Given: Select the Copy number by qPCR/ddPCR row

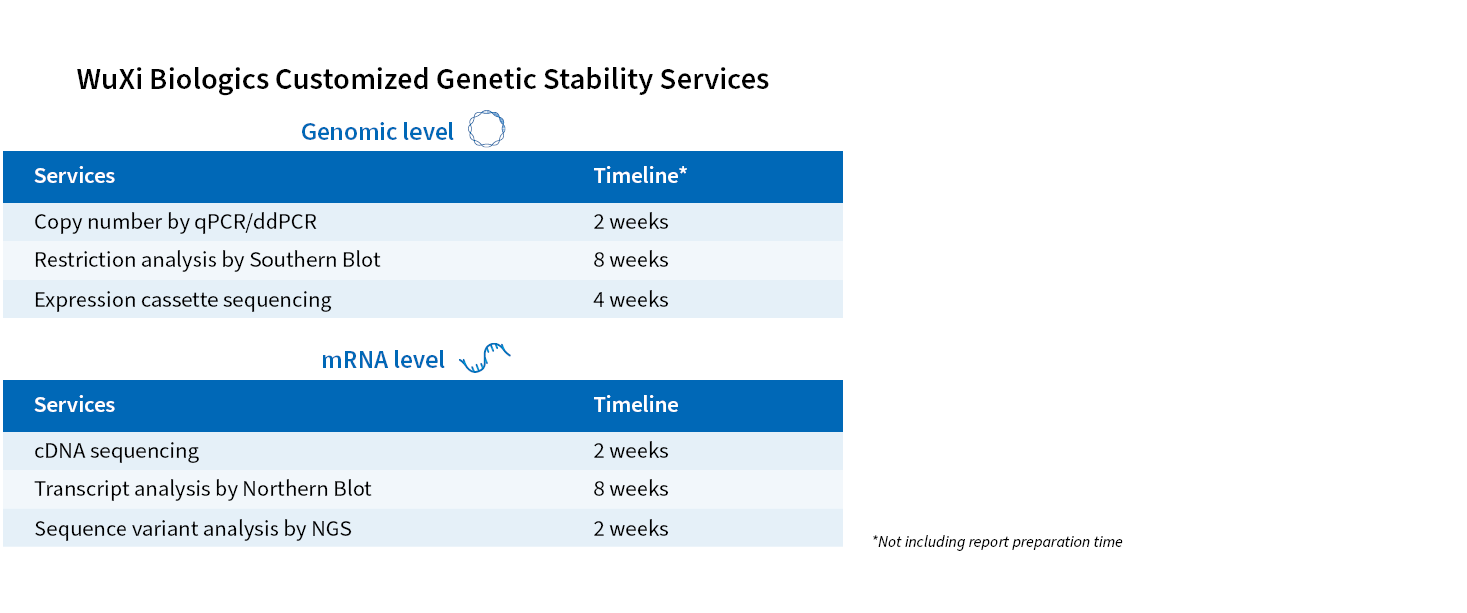Looking at the screenshot, I should (175, 222).
